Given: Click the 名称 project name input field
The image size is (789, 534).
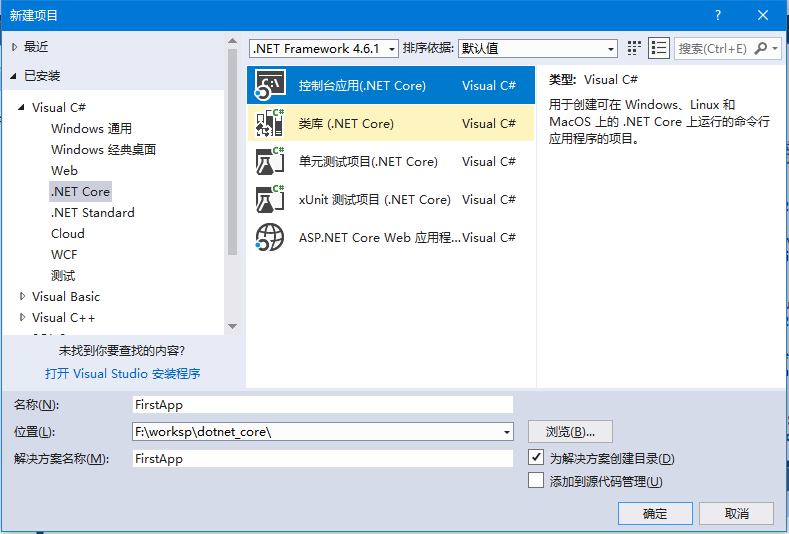Looking at the screenshot, I should point(322,405).
